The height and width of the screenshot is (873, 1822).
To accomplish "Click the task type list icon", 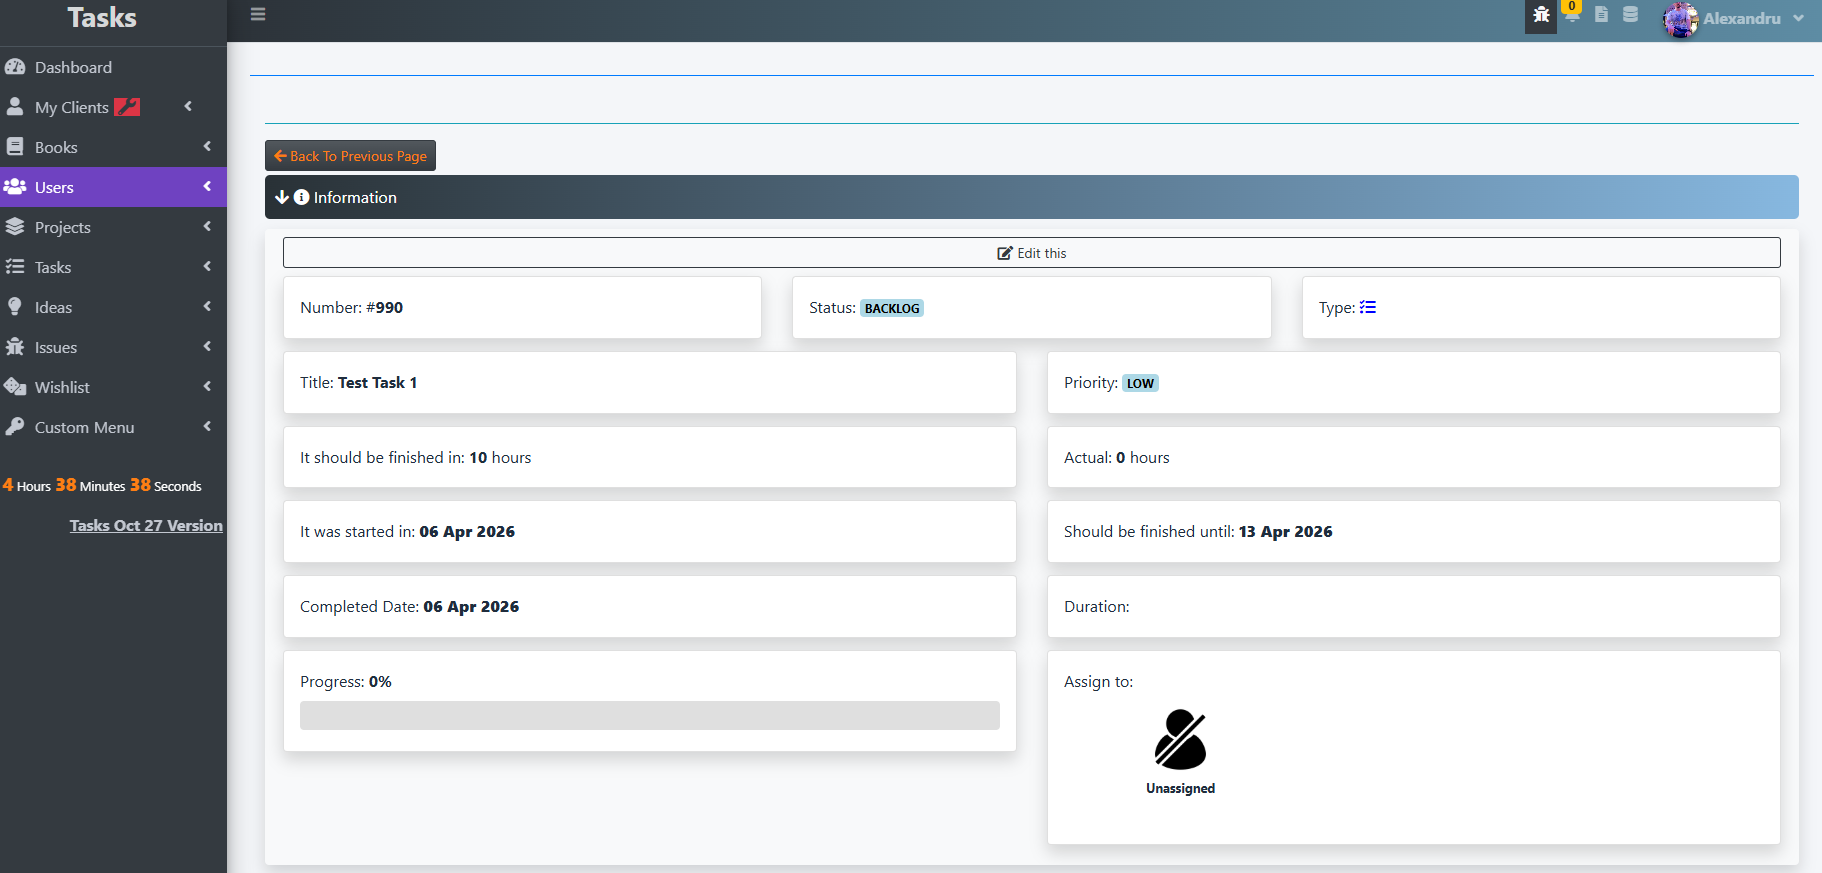I will [x=1368, y=308].
